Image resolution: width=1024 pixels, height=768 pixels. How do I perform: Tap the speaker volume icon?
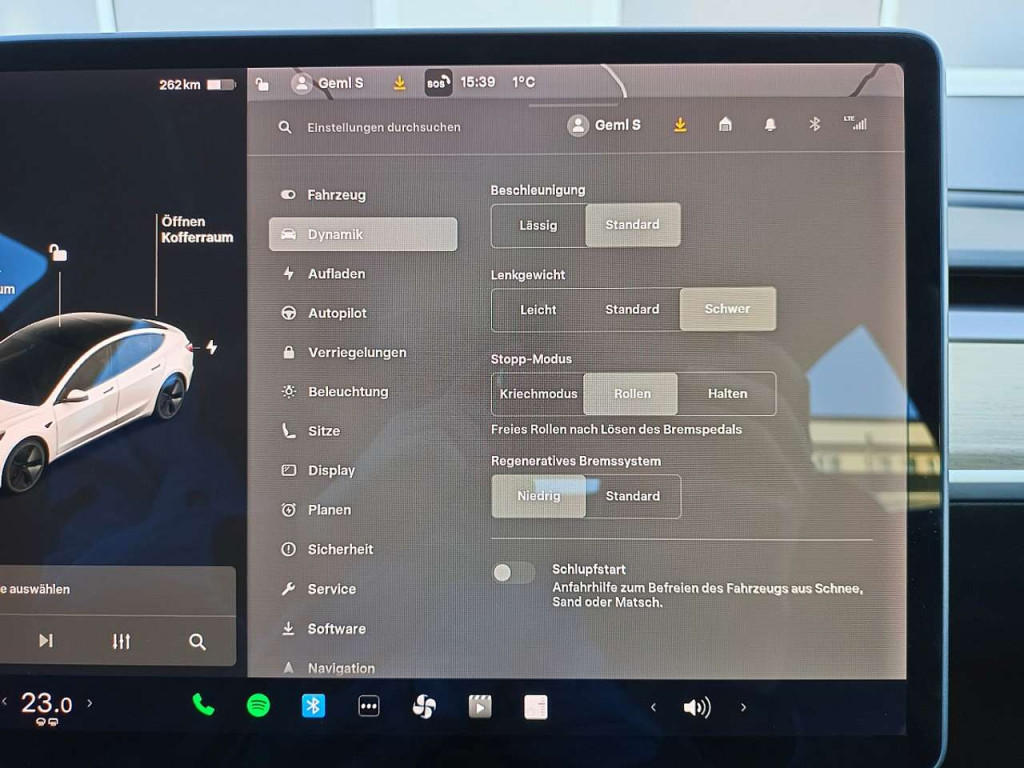(696, 707)
